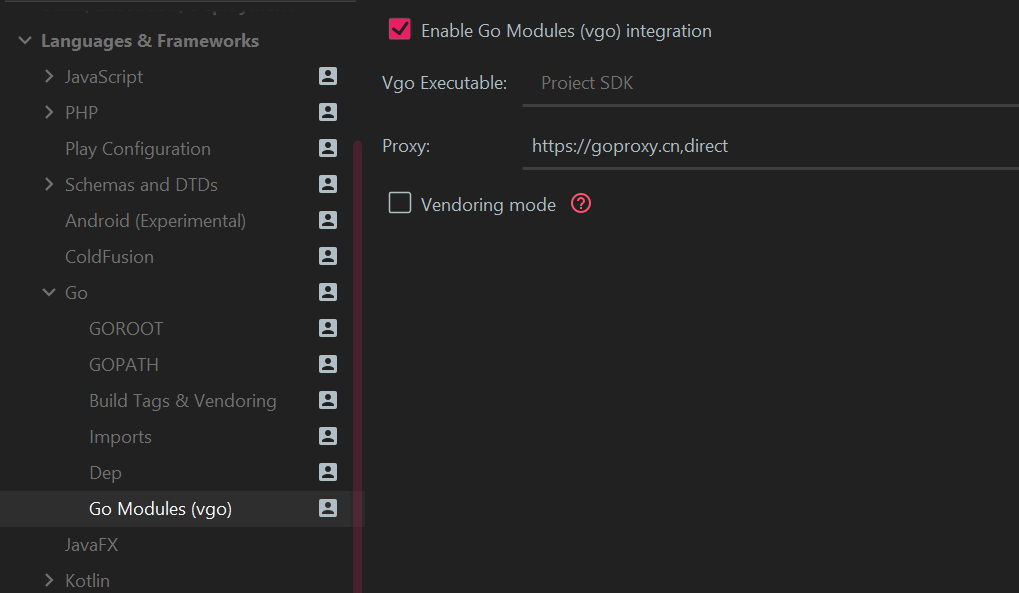1019x593 pixels.
Task: Click the shared-settings badge next to PHP
Action: 327,112
